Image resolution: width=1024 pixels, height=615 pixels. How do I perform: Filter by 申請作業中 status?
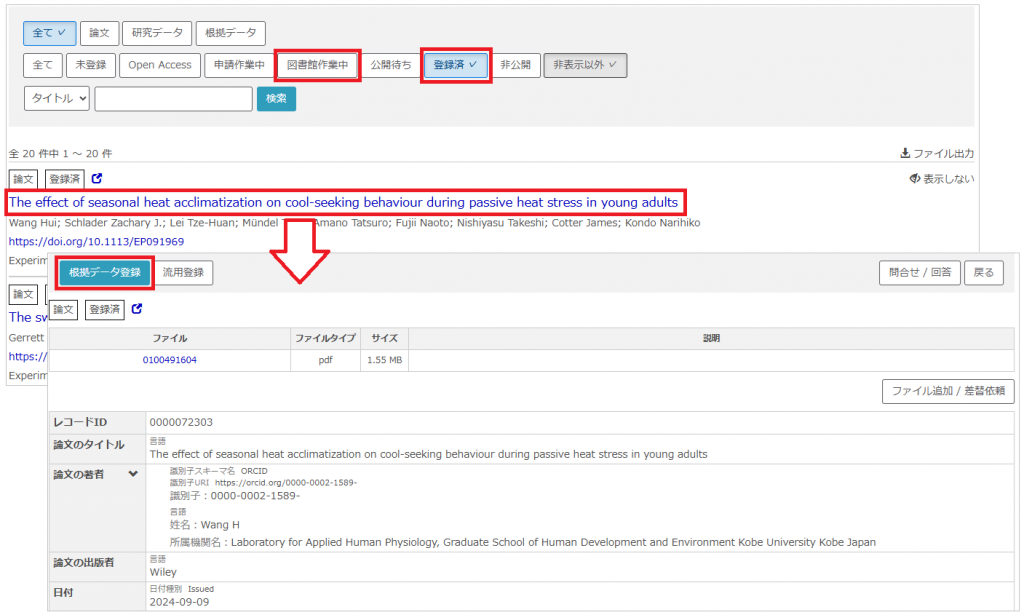239,65
